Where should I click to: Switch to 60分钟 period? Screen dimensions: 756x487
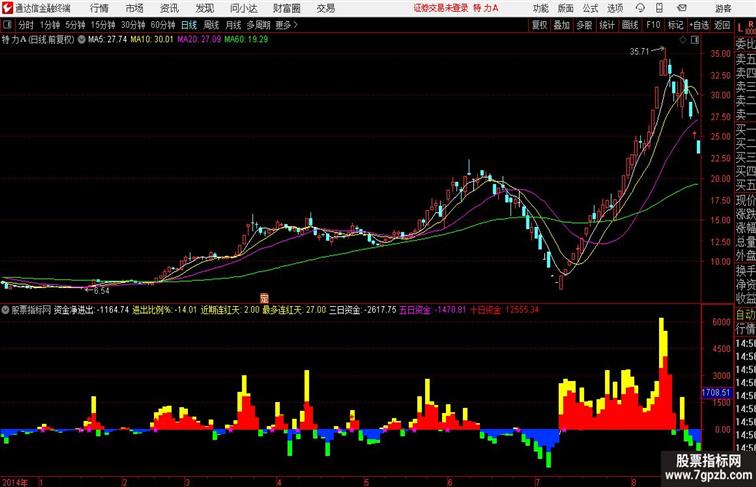(x=163, y=25)
